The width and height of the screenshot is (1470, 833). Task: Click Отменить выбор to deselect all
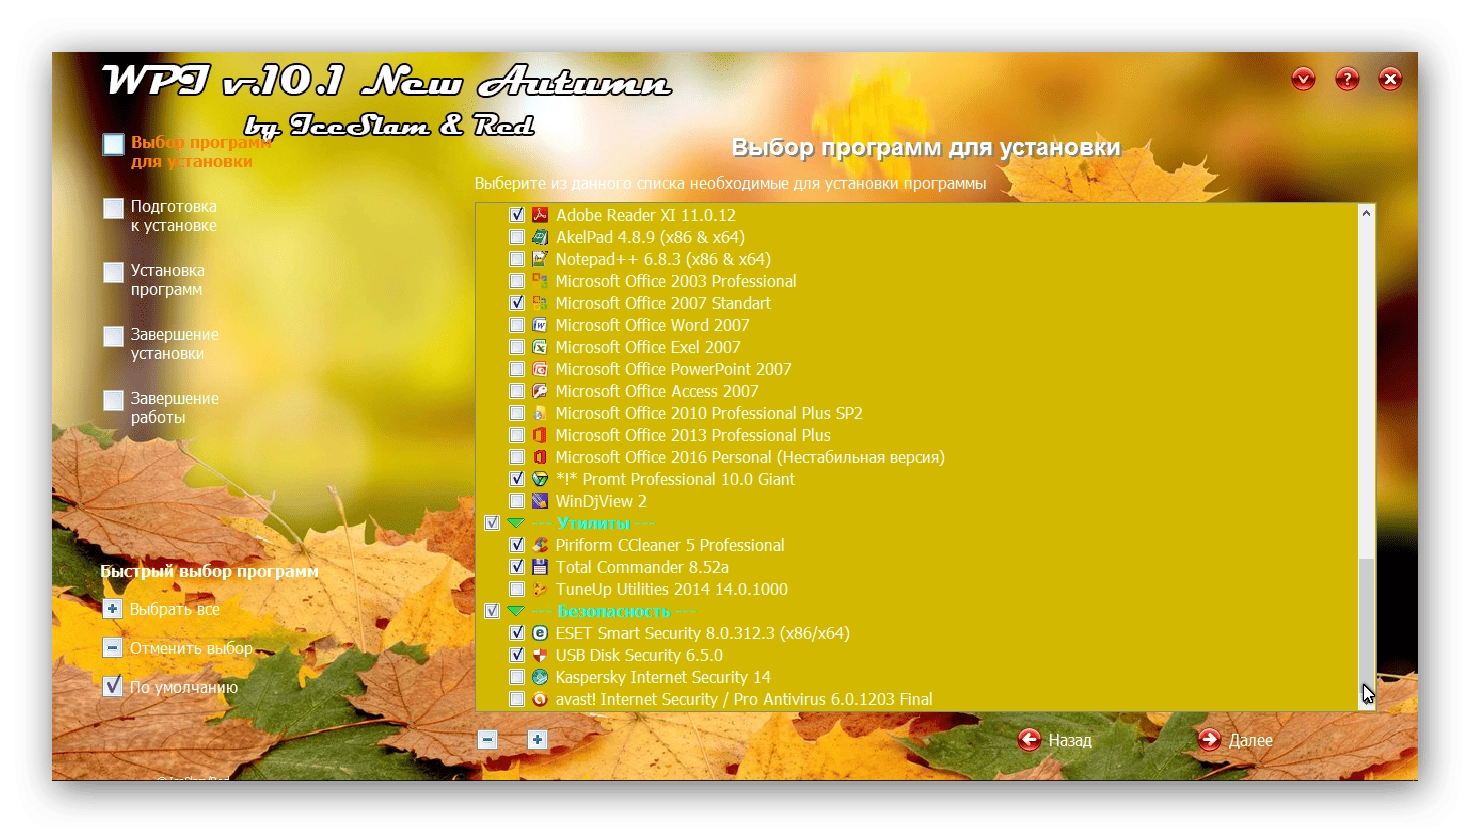click(178, 648)
